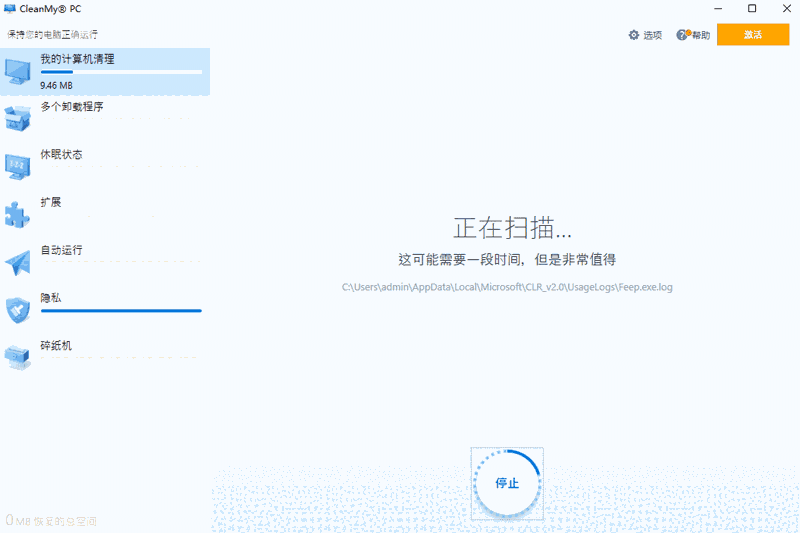Click the 保持您的电脑正确运行 tagline
The height and width of the screenshot is (533, 800).
pos(53,35)
